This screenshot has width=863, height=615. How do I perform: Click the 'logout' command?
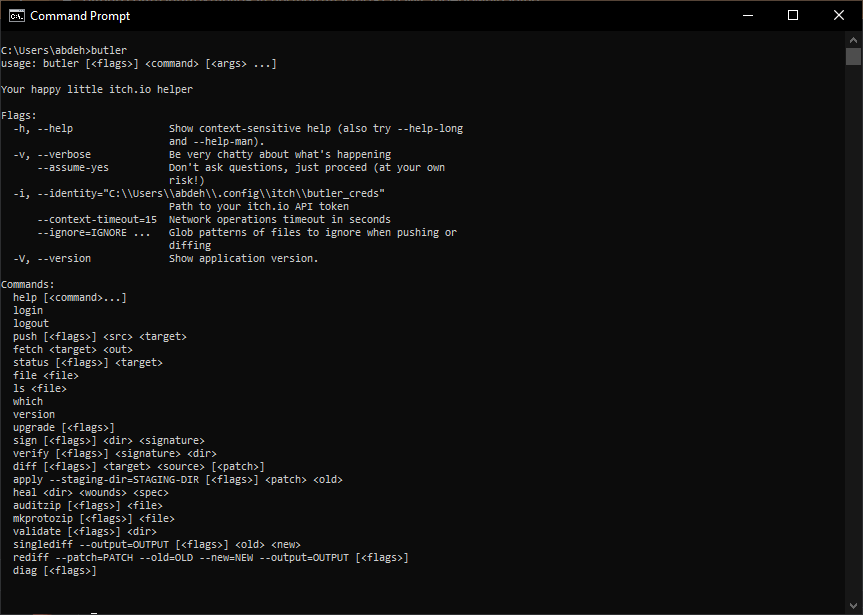coord(31,324)
